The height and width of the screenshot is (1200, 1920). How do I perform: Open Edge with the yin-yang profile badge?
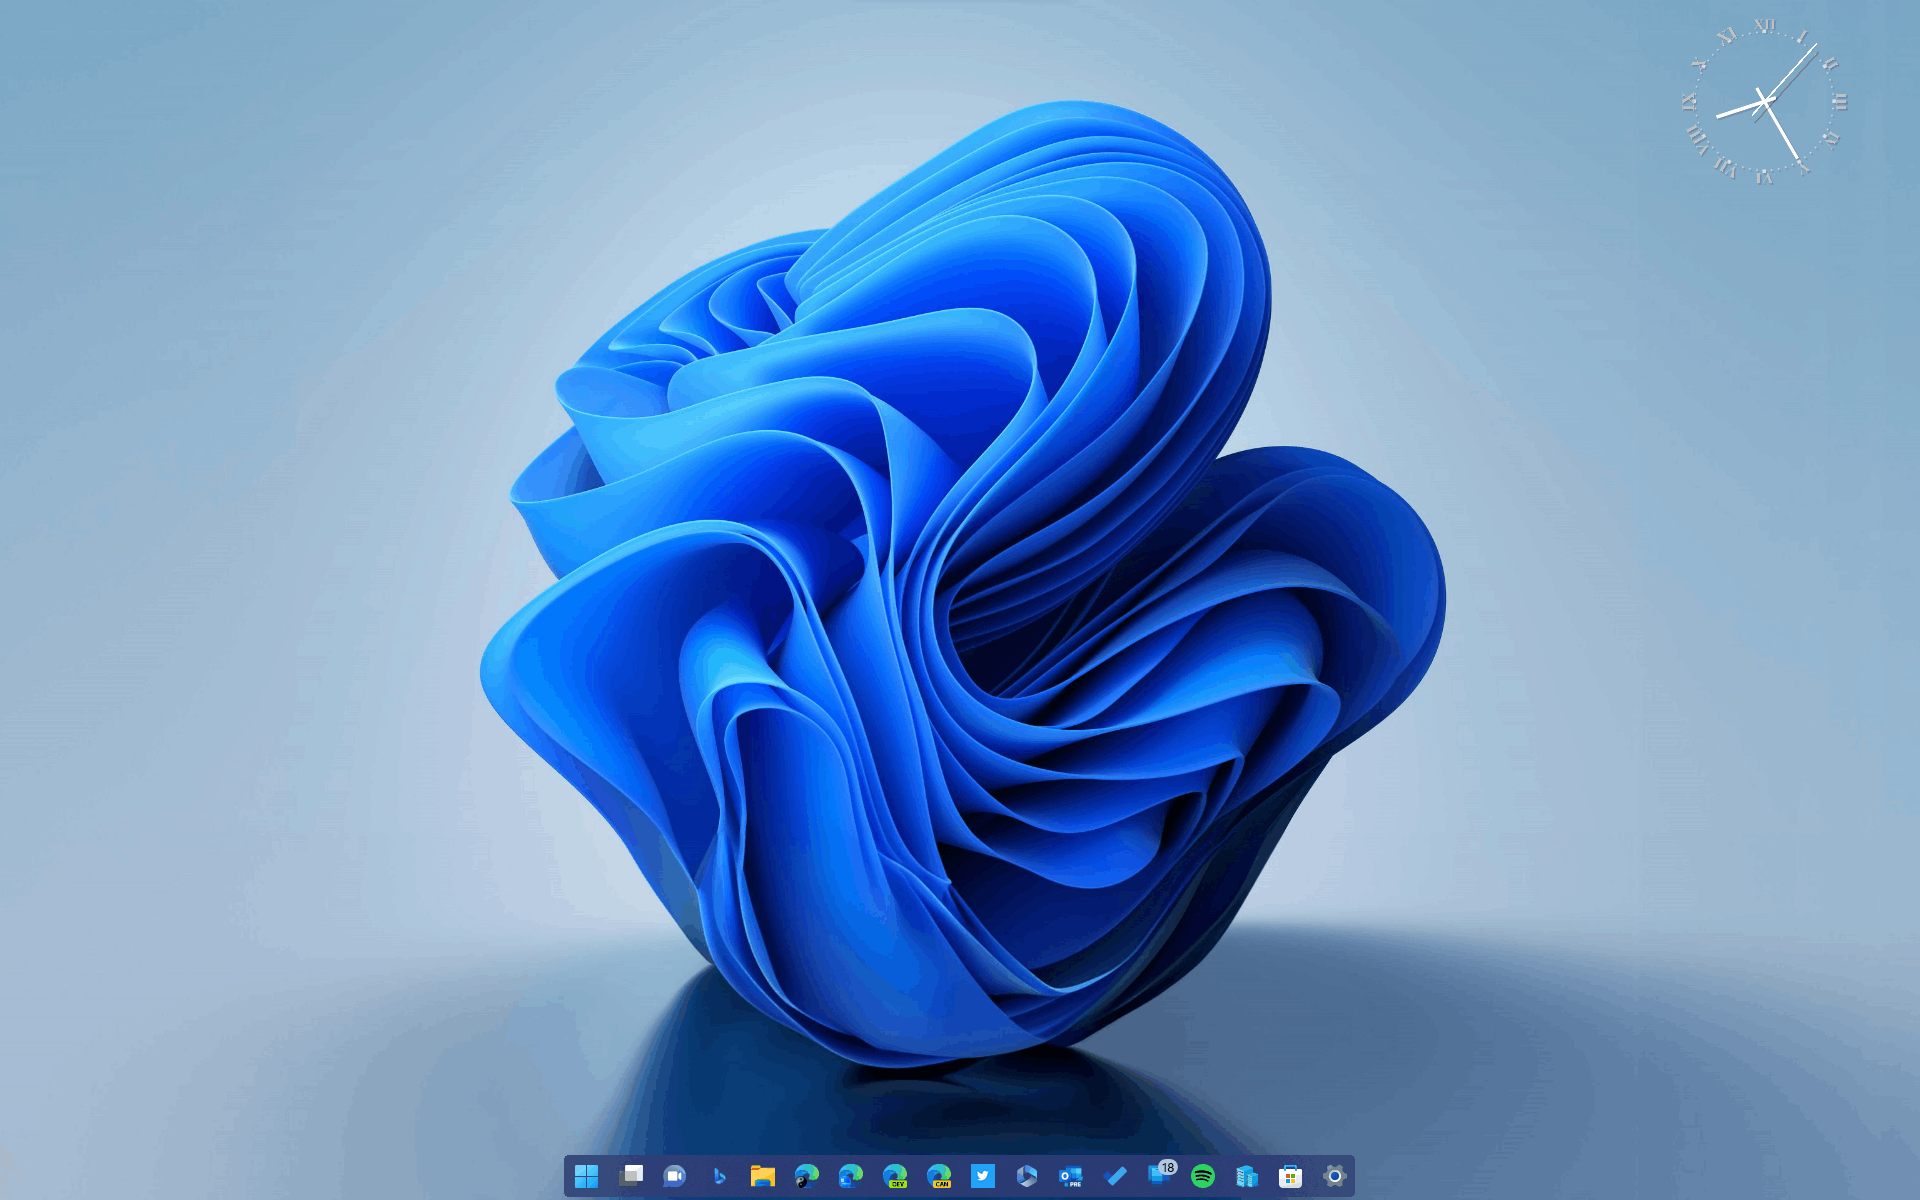[x=807, y=1176]
